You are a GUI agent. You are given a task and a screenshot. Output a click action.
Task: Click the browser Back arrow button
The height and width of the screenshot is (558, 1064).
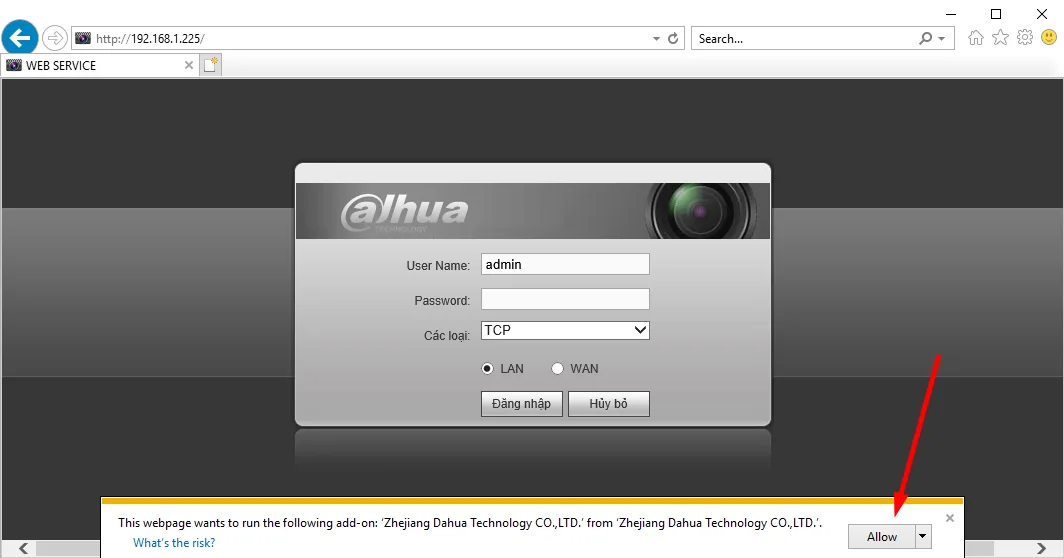click(x=20, y=37)
